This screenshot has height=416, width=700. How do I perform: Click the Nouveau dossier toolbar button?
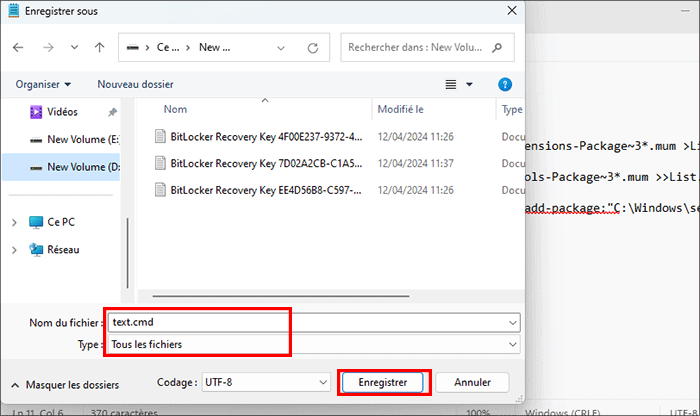point(135,85)
